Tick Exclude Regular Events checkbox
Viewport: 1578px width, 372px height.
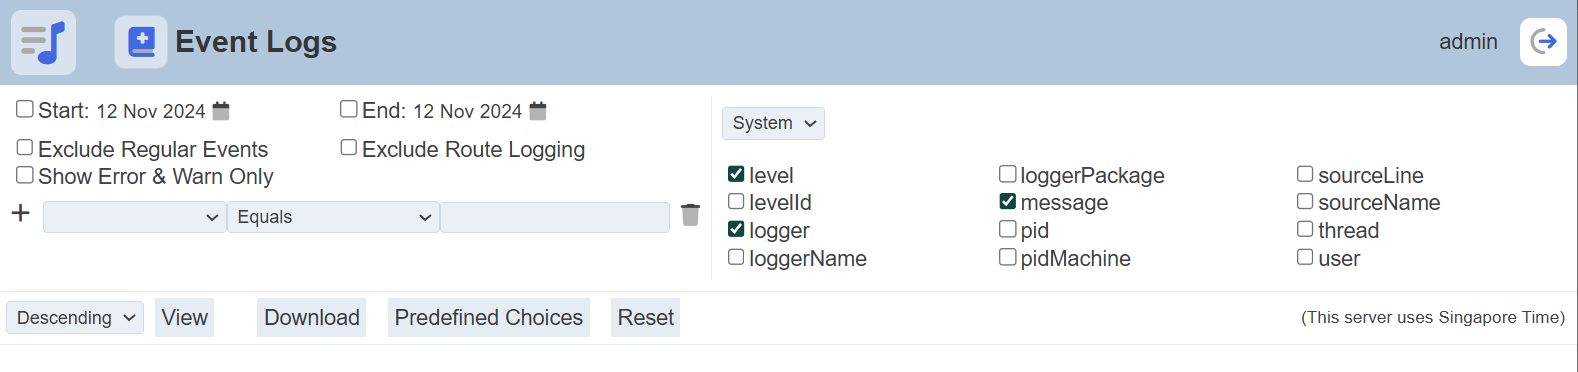pyautogui.click(x=25, y=148)
